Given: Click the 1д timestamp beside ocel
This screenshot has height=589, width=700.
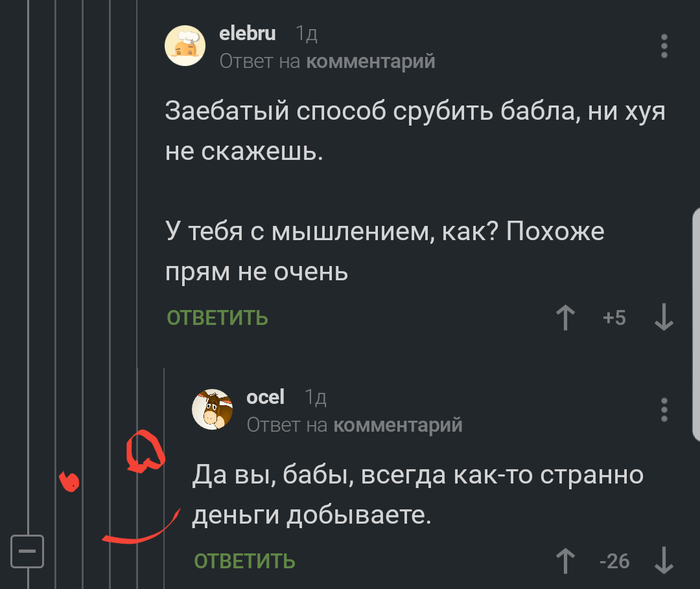Looking at the screenshot, I should [315, 397].
